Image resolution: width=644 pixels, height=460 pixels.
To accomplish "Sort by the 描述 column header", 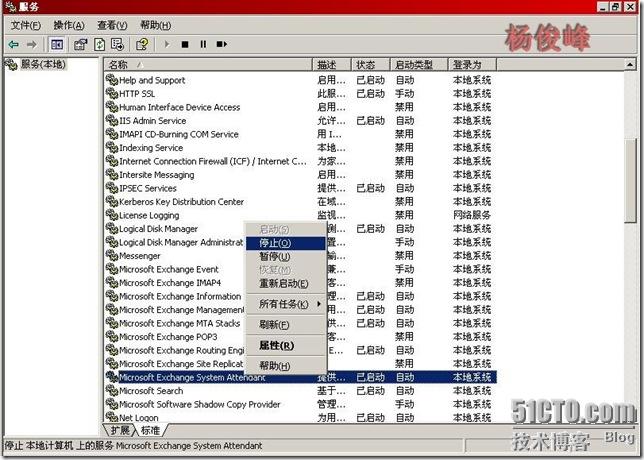I will click(x=331, y=64).
